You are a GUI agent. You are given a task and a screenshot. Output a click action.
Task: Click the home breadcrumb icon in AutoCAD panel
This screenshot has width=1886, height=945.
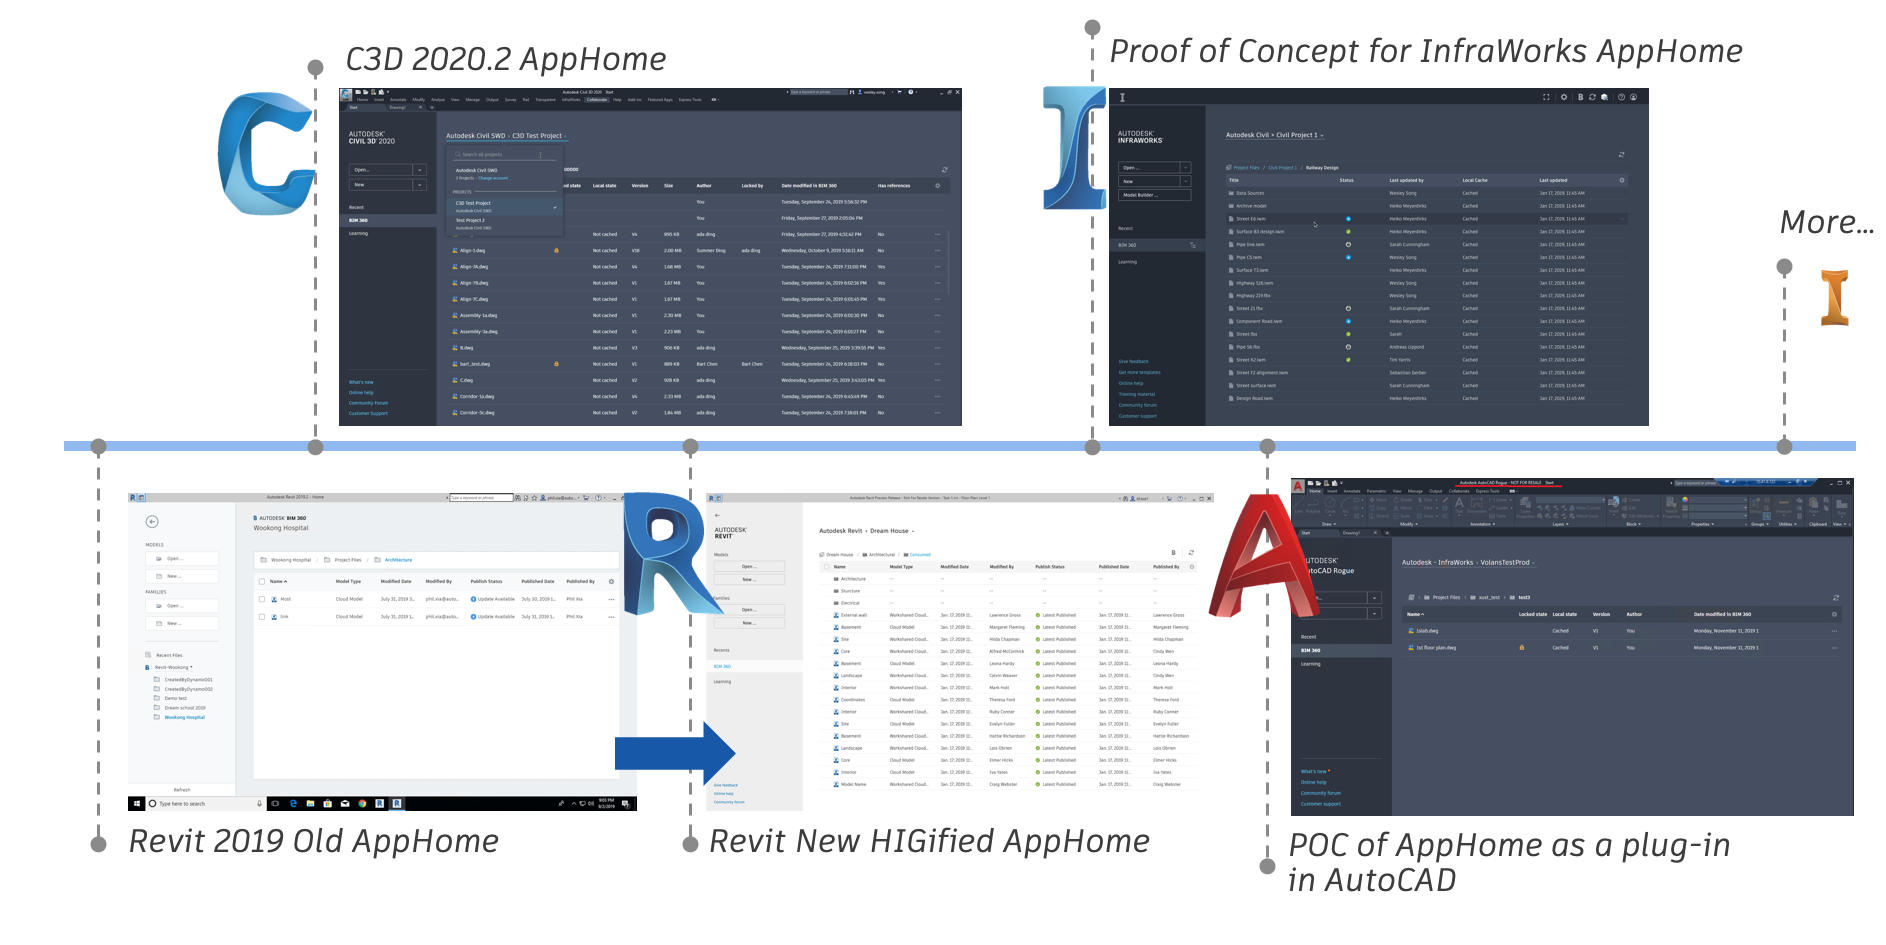[x=1412, y=597]
